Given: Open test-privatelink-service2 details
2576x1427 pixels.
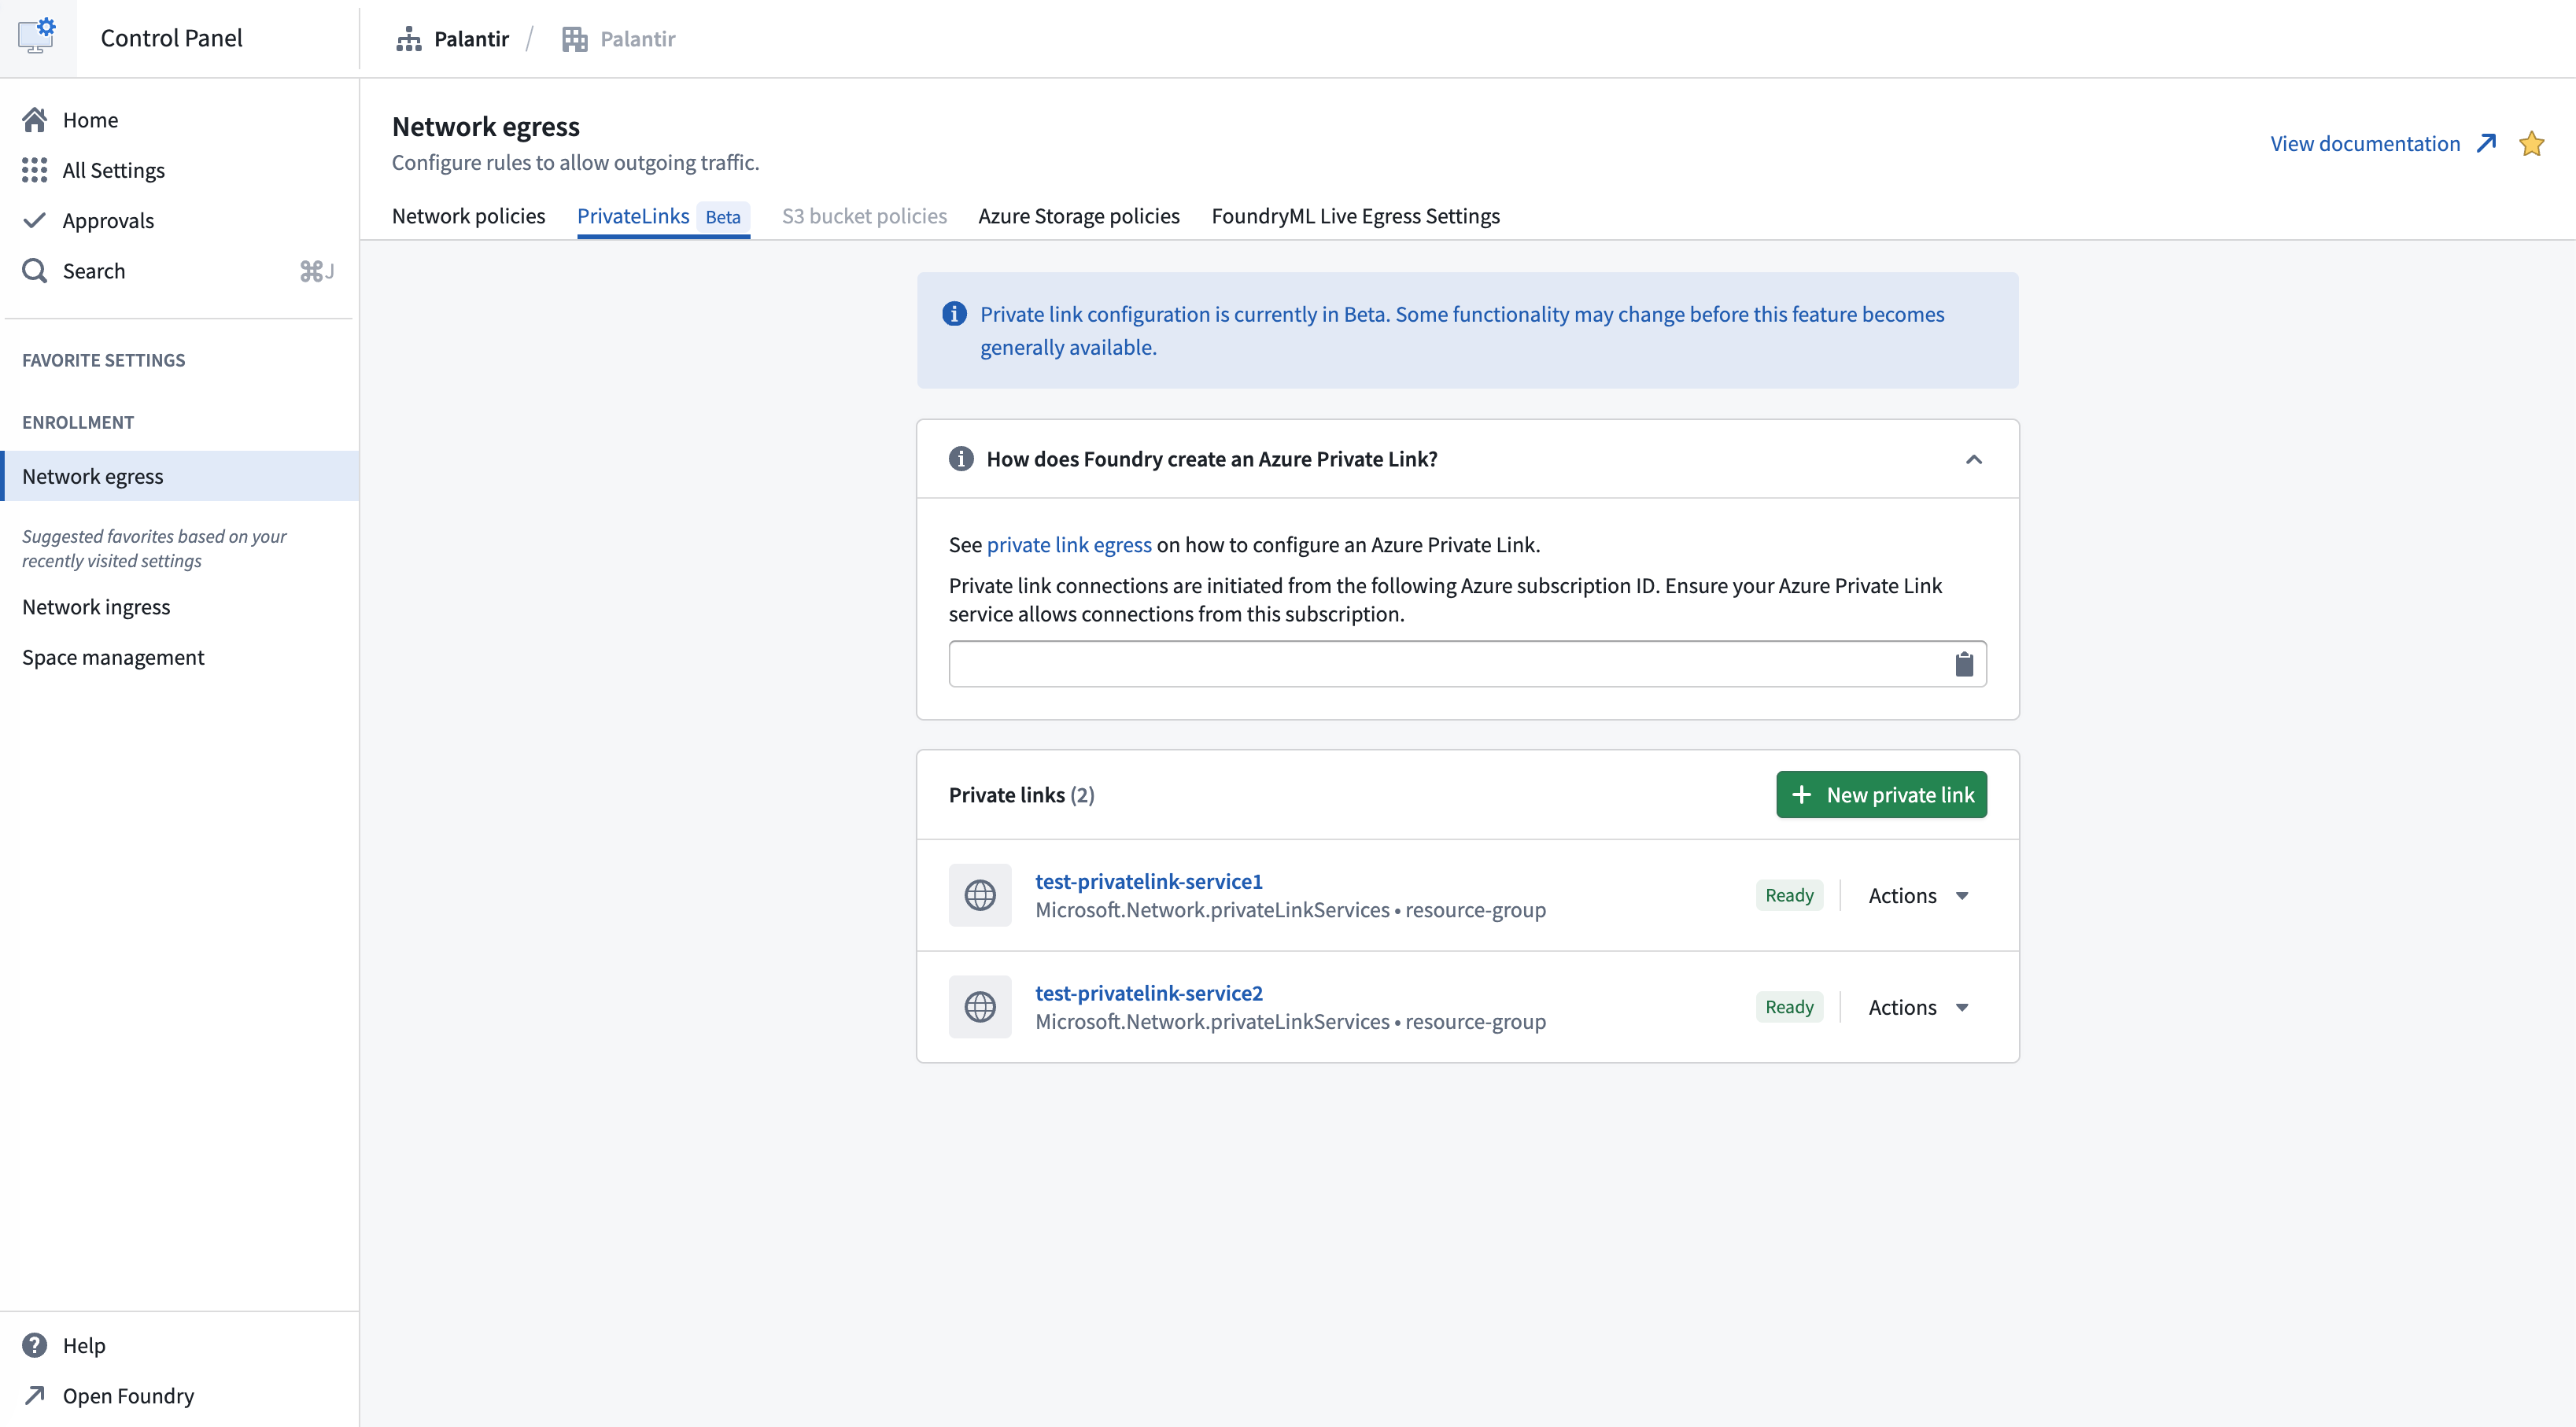Looking at the screenshot, I should tap(1148, 992).
